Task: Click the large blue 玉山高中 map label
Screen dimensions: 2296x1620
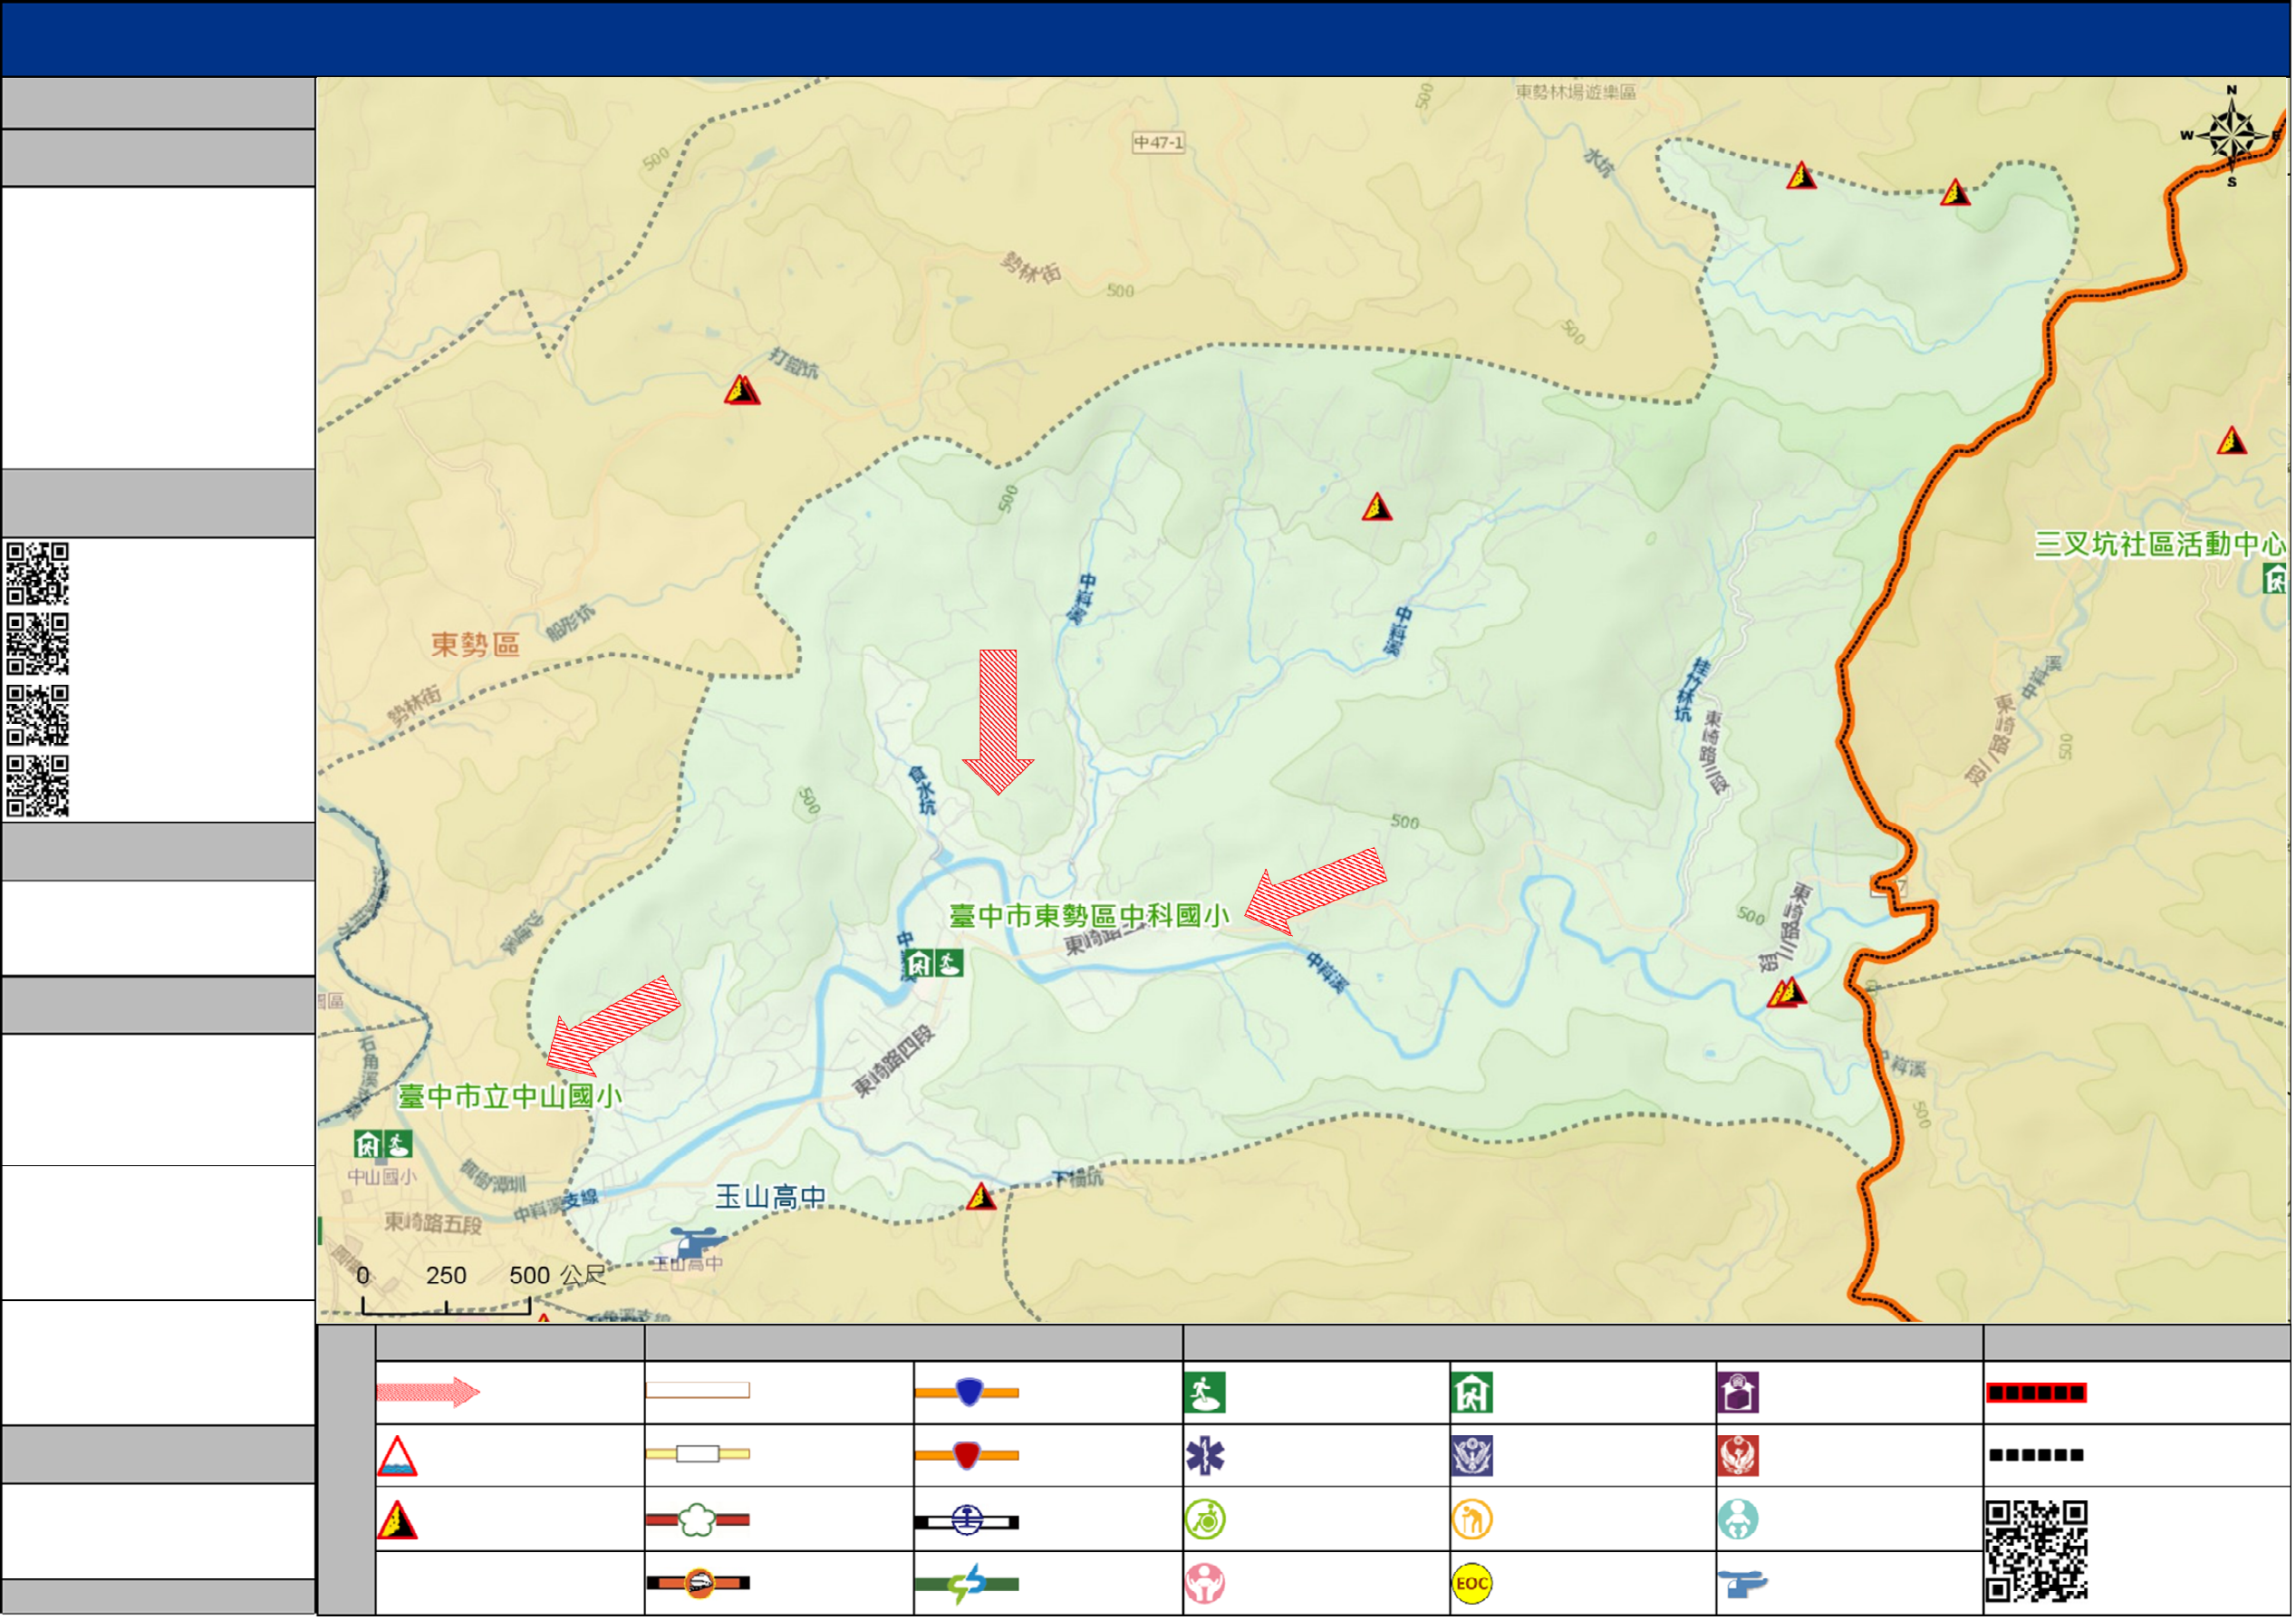Action: pyautogui.click(x=771, y=1198)
